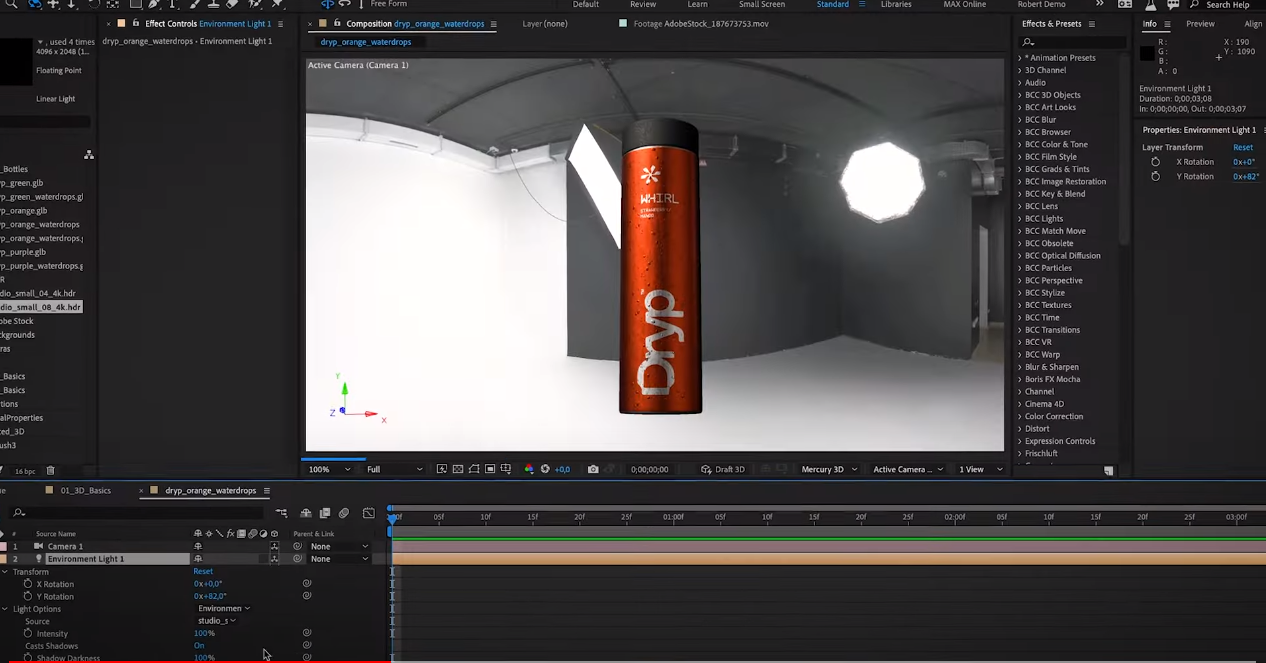Toggle stopwatch for X Rotation in timeline
1266x663 pixels.
point(28,584)
